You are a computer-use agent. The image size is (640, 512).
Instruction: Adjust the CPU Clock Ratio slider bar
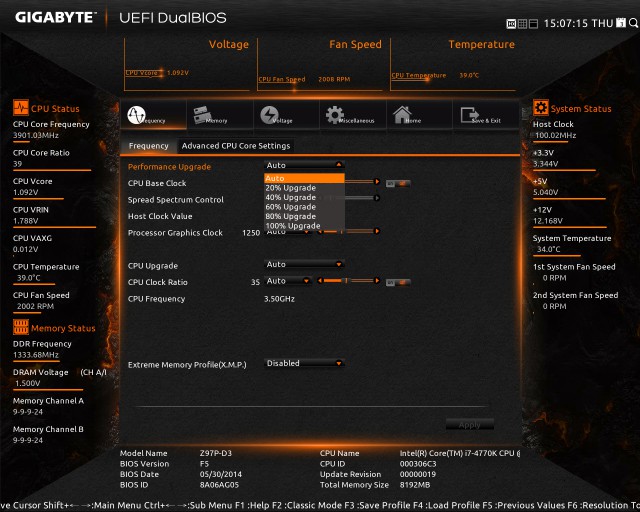click(349, 280)
